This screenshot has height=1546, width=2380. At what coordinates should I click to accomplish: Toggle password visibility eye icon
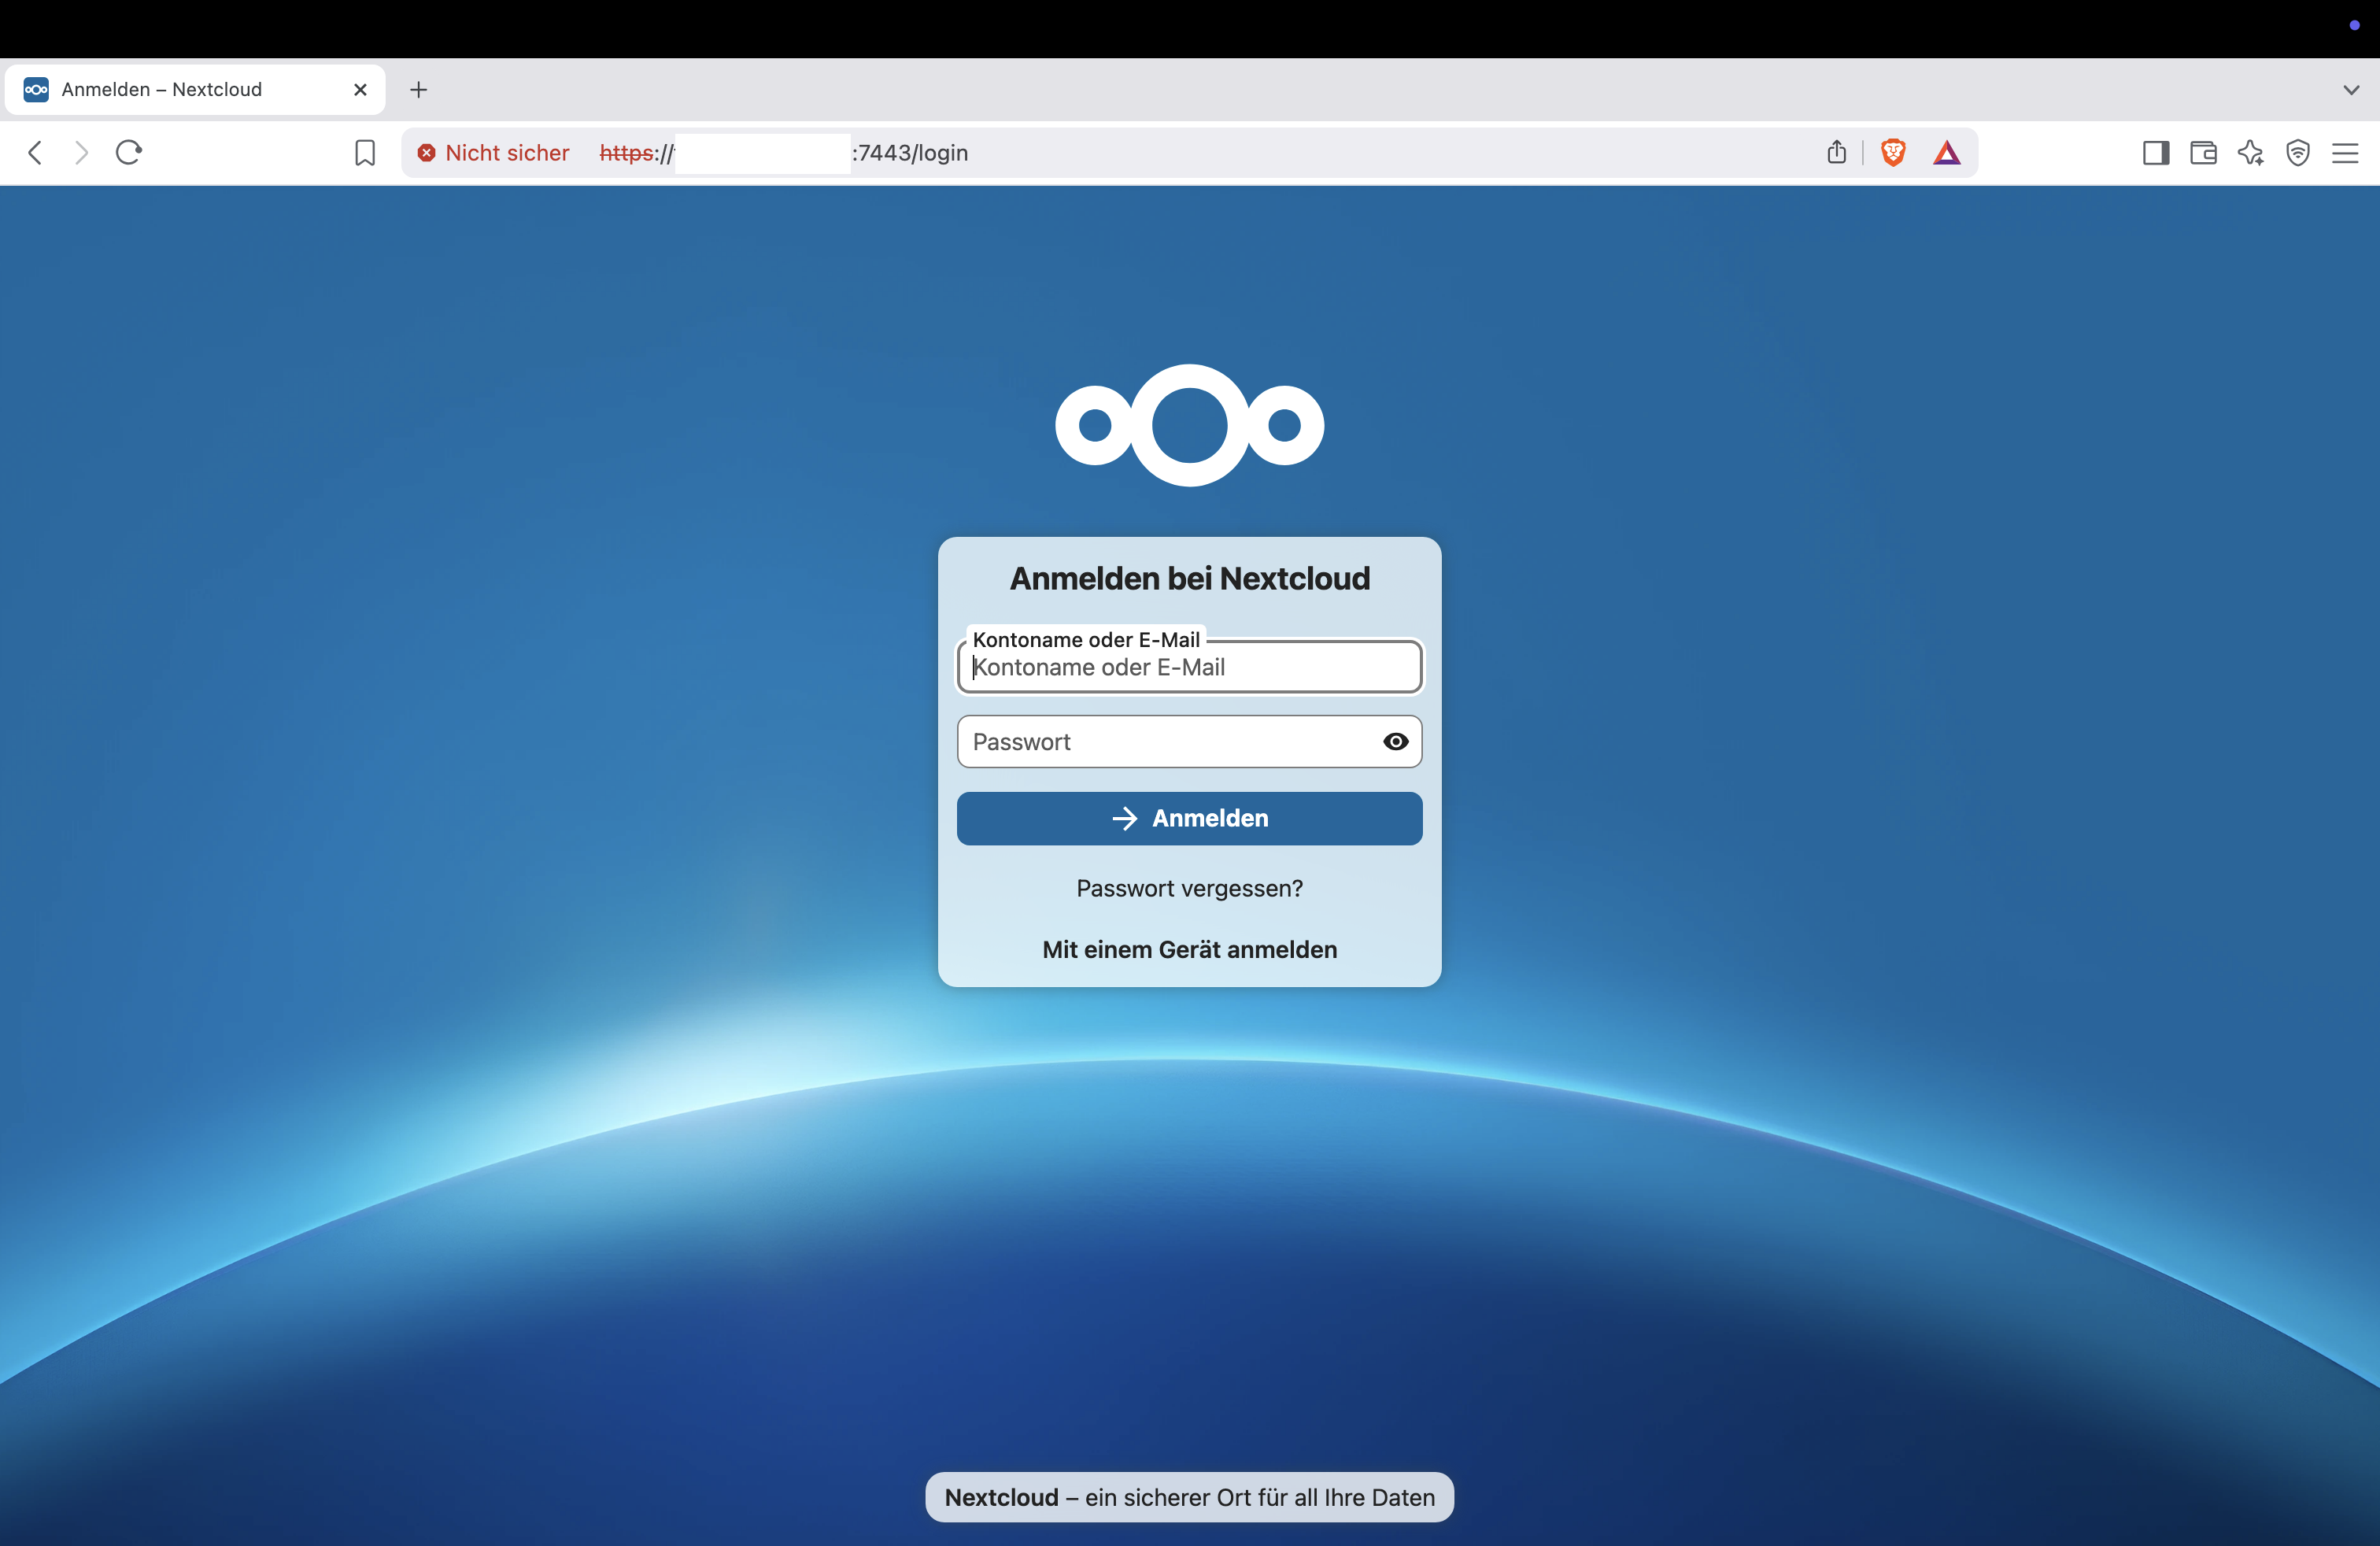tap(1396, 742)
